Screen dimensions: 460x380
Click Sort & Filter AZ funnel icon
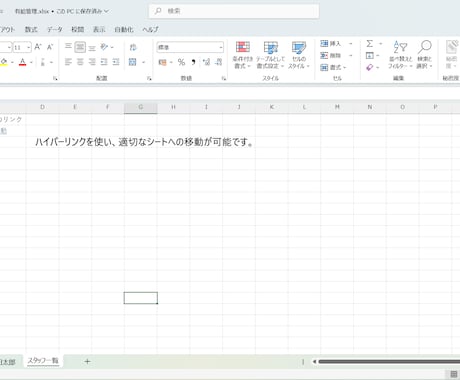400,47
